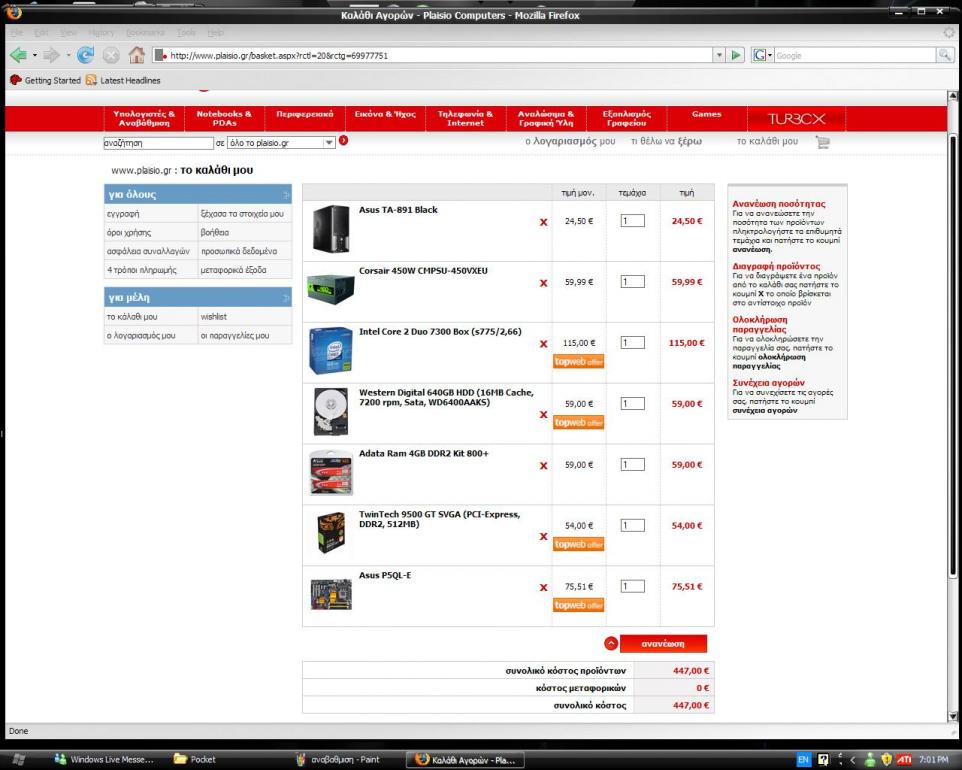Open 'ο λογαριασμός μου' header link
This screenshot has width=962, height=770.
(570, 141)
